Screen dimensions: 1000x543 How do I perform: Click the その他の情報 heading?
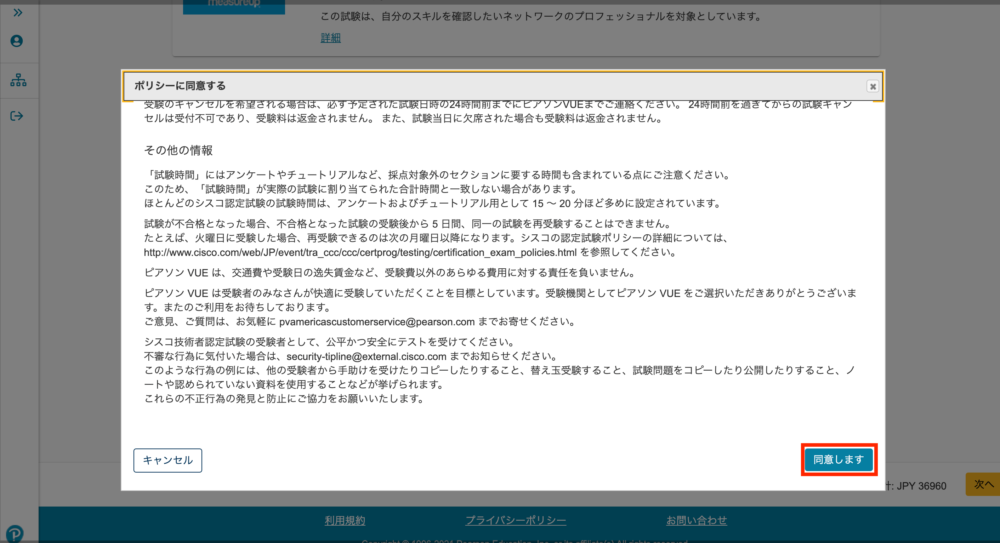[178, 151]
